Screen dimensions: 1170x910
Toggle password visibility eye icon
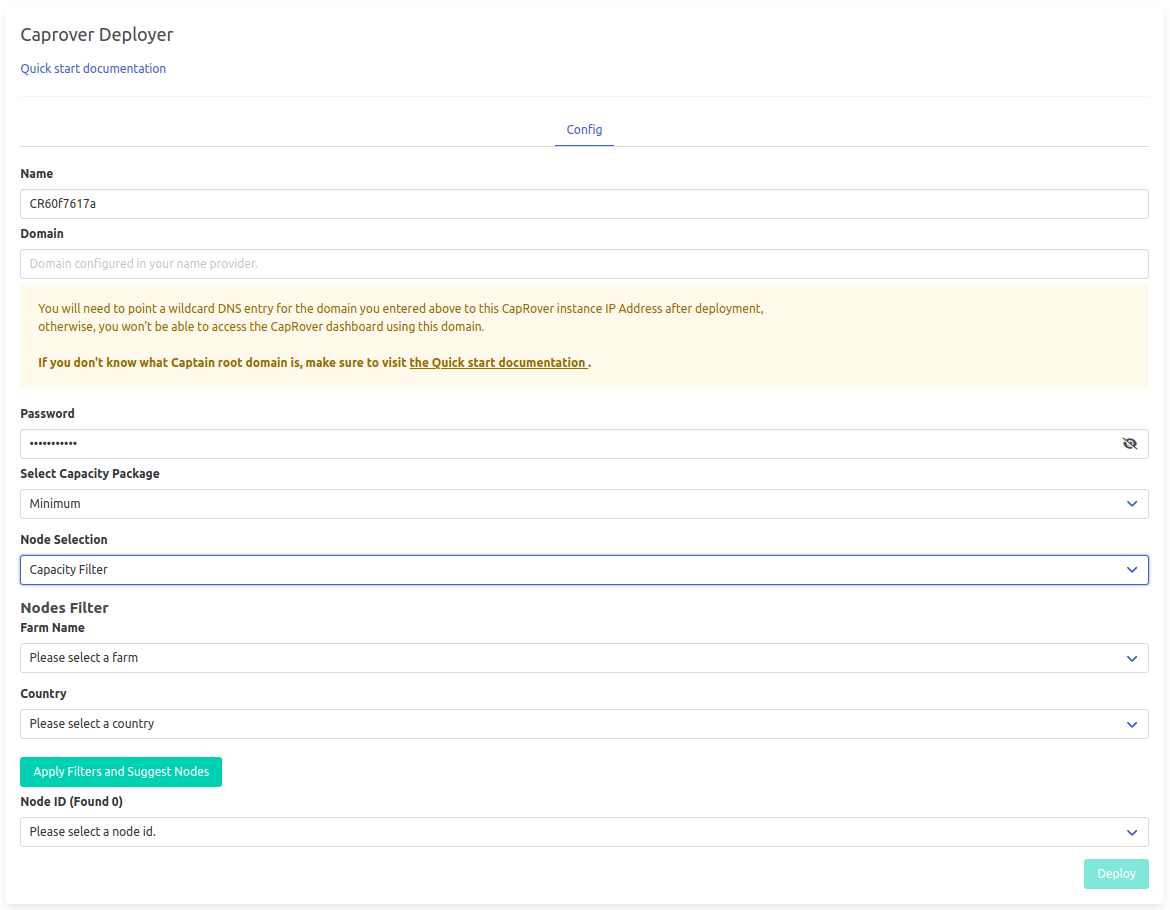click(x=1130, y=444)
